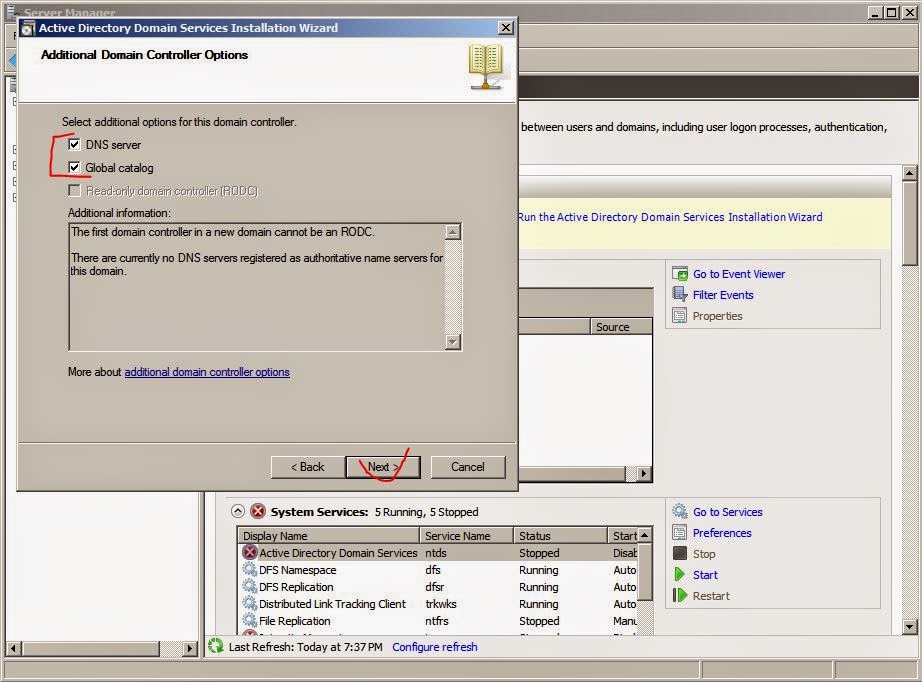Viewport: 922px width, 682px height.
Task: Click the down arrow in the Server Manager main scrollbar
Action: click(x=909, y=627)
